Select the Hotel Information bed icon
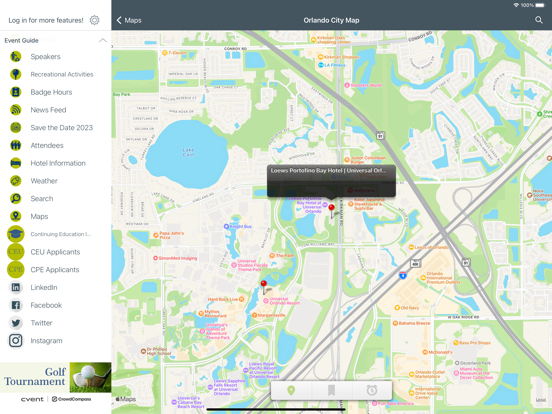Screen dimensions: 552x414 point(15,163)
